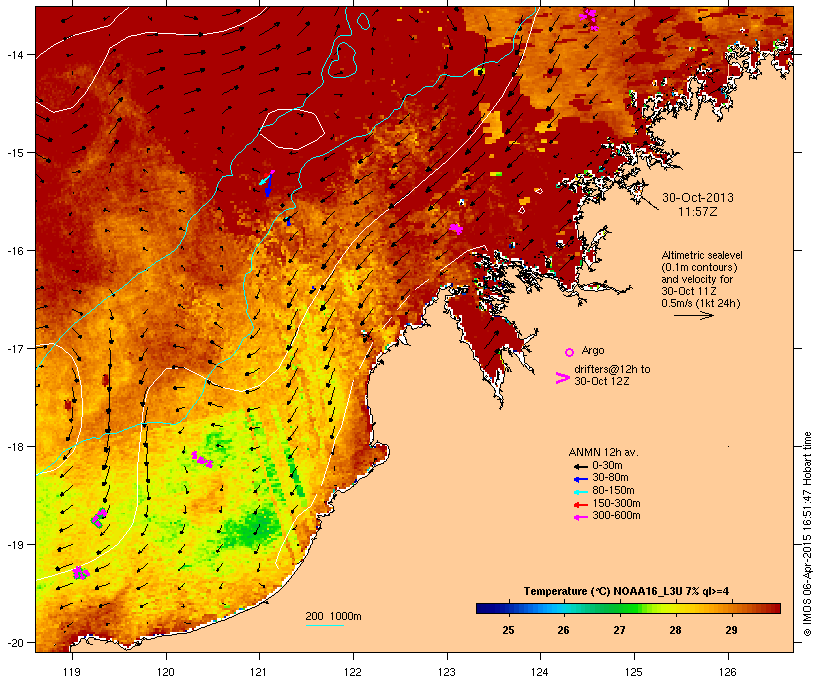
Task: Click the date label 30-Oct-2013
Action: click(698, 198)
